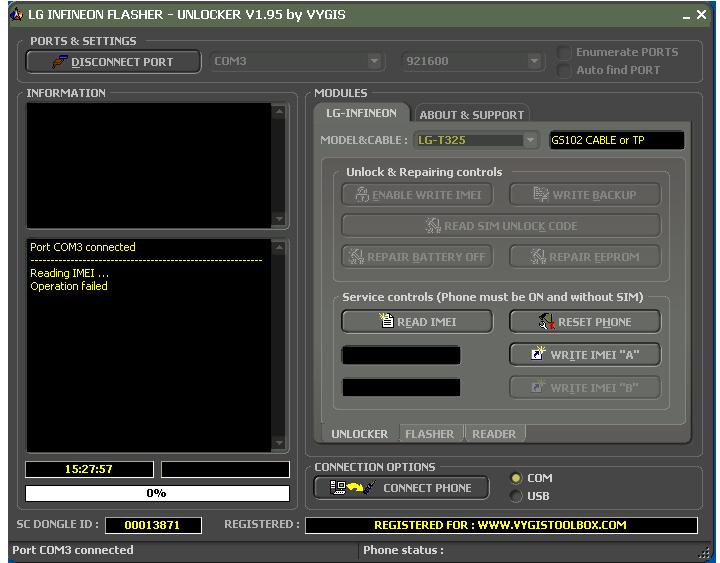Click the upper info panel scroll-down arrow
This screenshot has height=563, width=720.
point(279,219)
